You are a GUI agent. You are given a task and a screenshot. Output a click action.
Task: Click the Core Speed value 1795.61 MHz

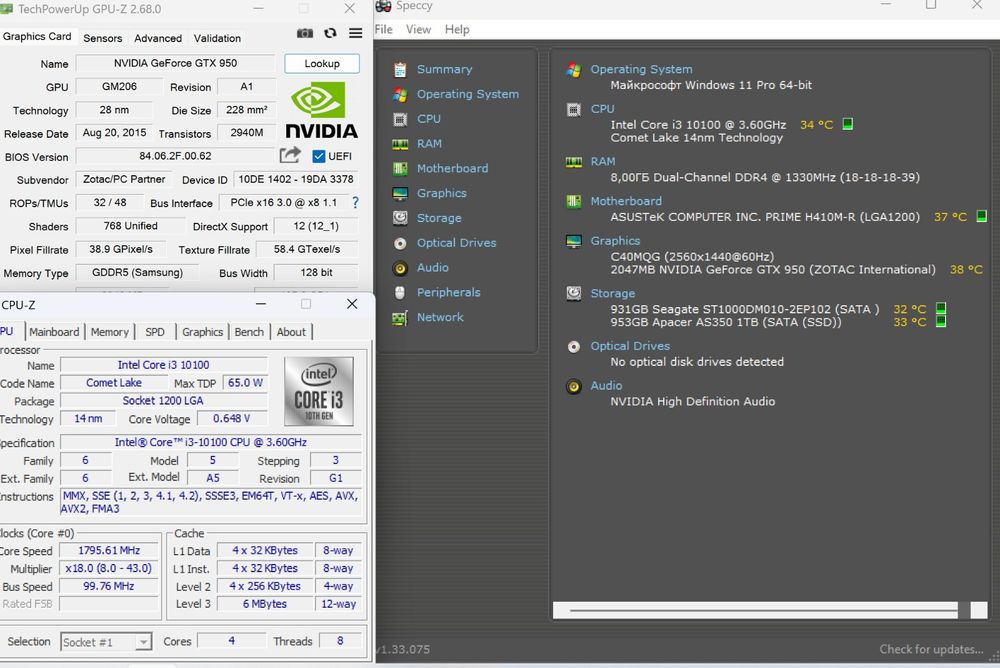pyautogui.click(x=109, y=550)
